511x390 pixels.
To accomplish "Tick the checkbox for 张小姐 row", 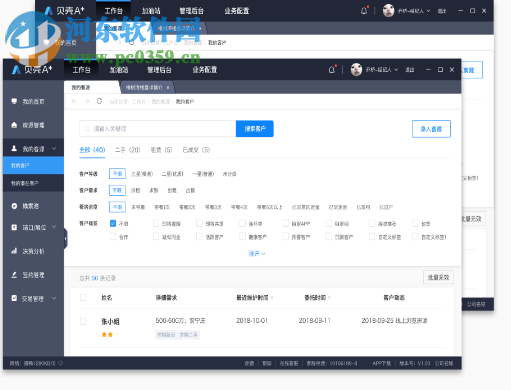I will point(83,321).
